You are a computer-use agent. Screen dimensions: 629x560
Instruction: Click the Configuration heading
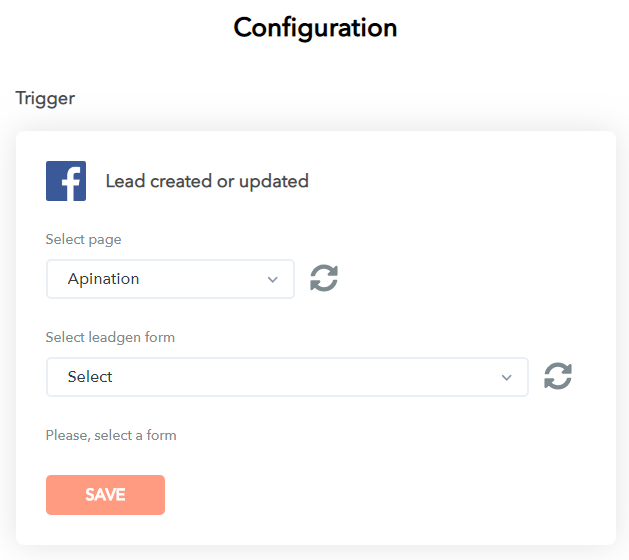315,28
